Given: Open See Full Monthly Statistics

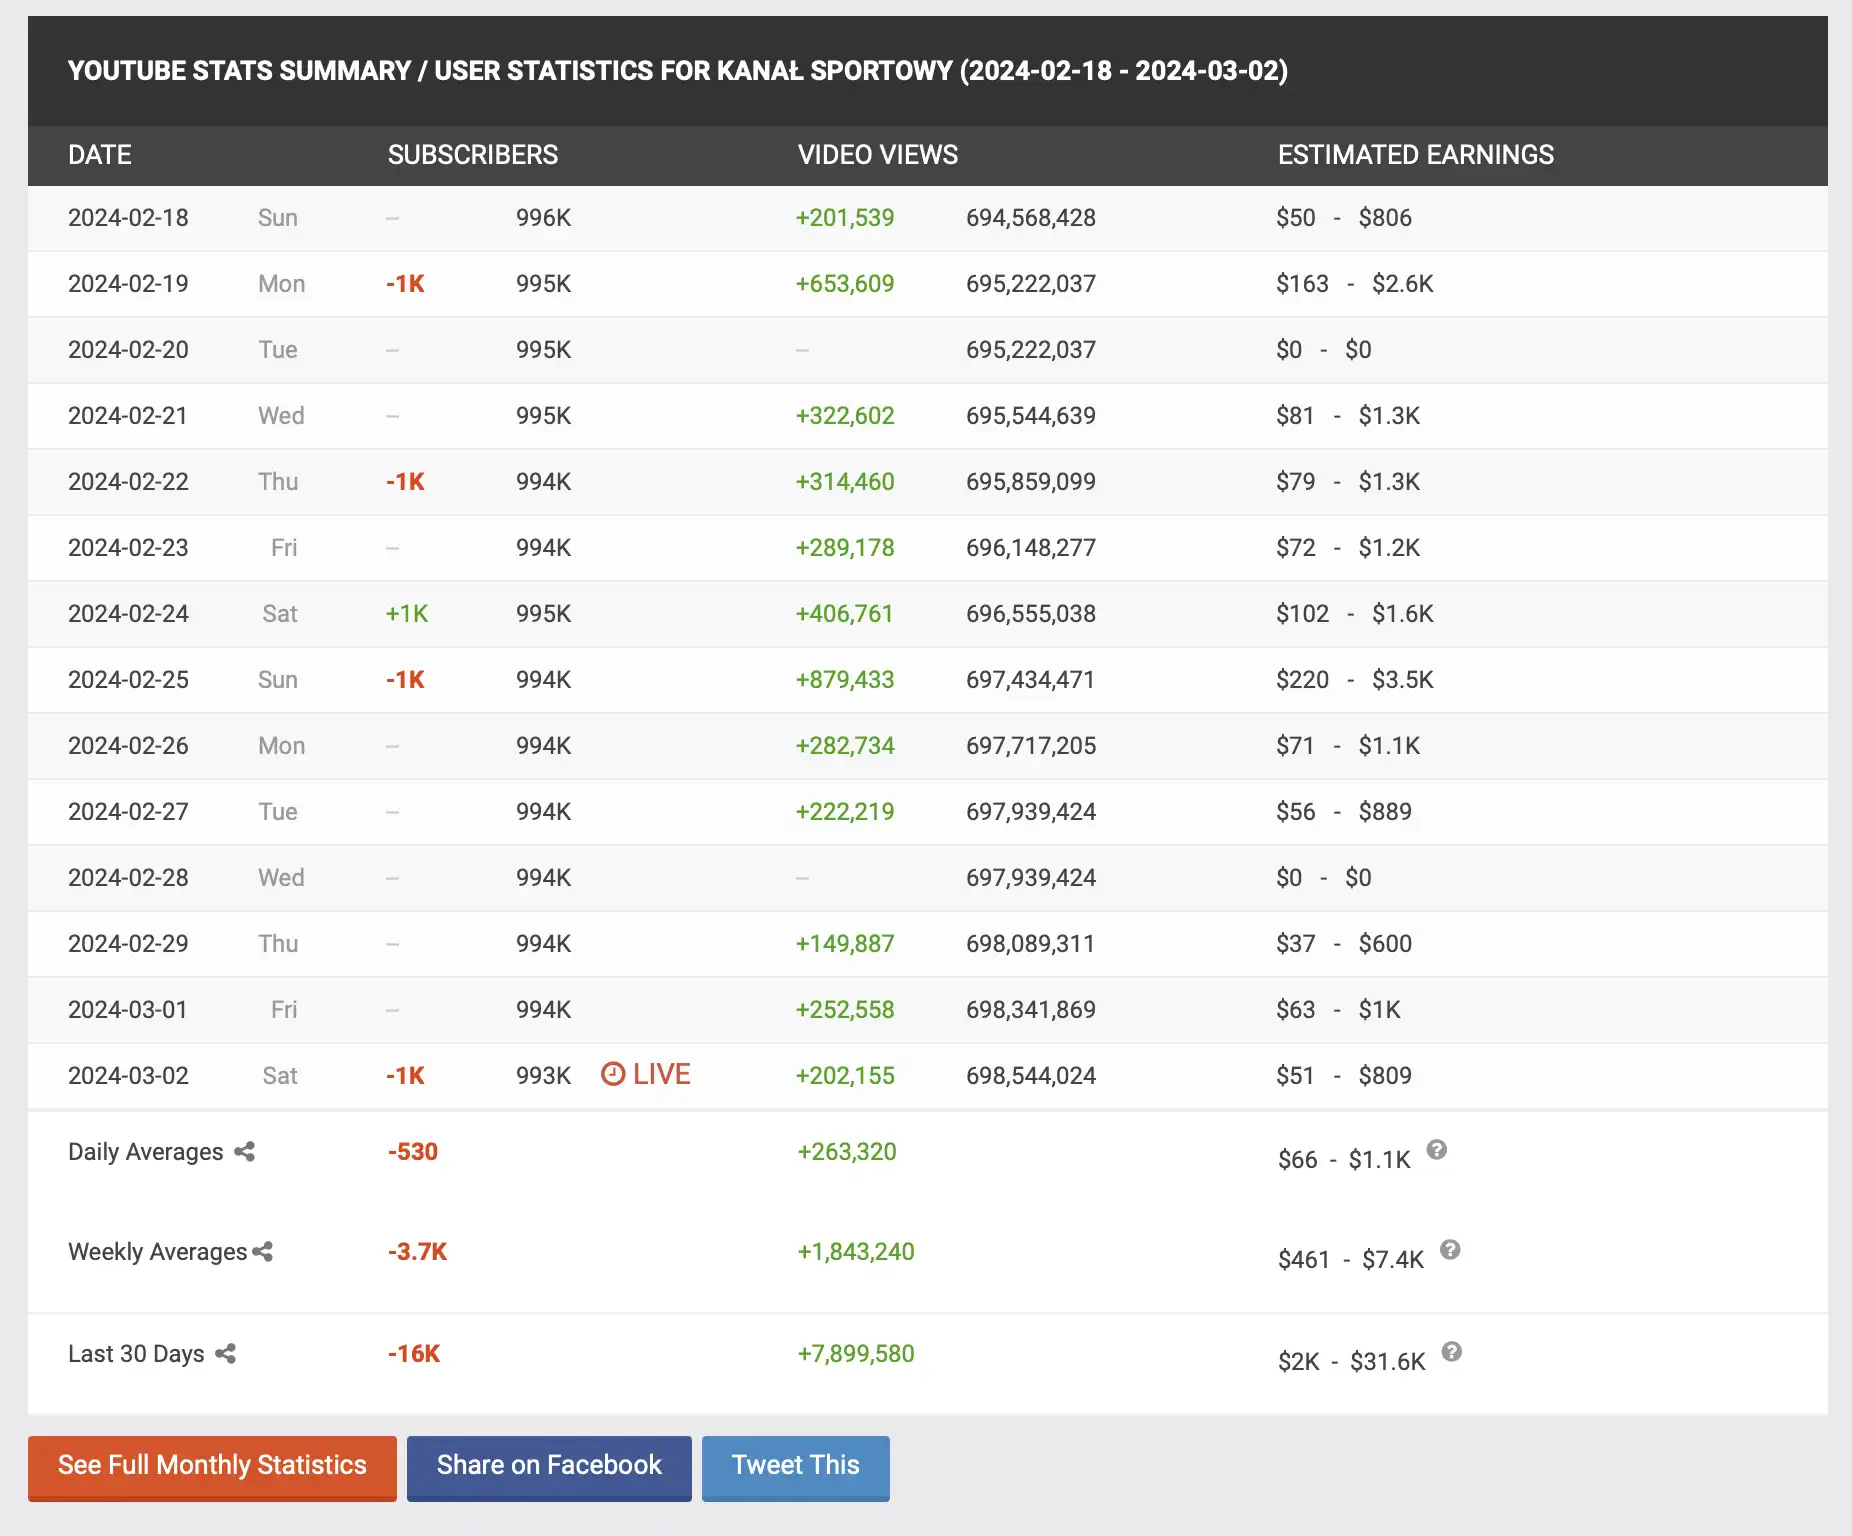Looking at the screenshot, I should 212,1466.
